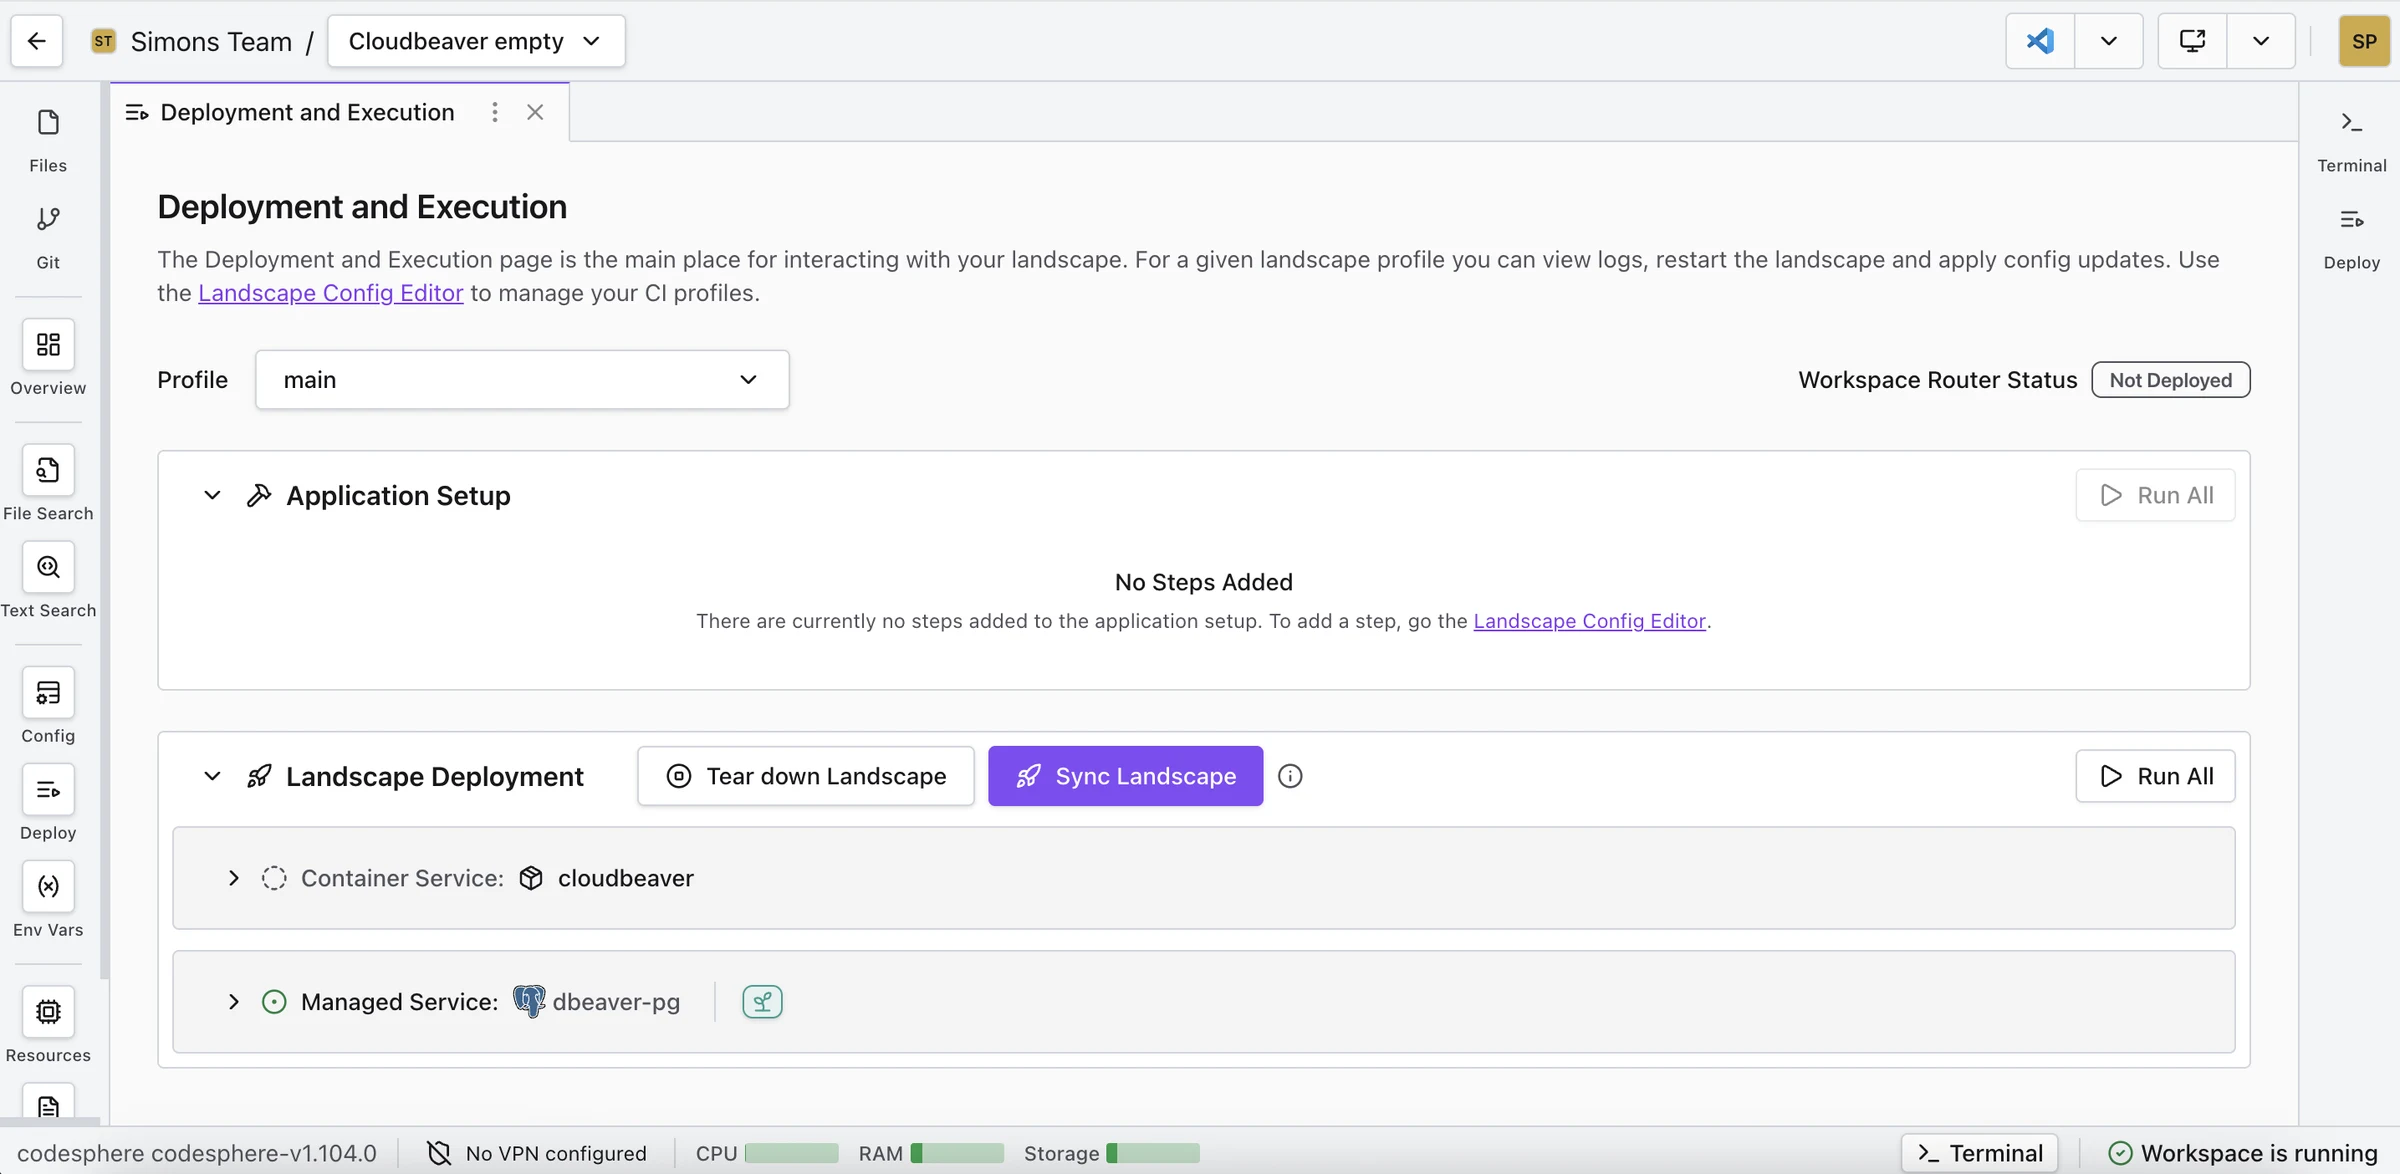Image resolution: width=2400 pixels, height=1174 pixels.
Task: Collapse the Application Setup section
Action: tap(212, 495)
